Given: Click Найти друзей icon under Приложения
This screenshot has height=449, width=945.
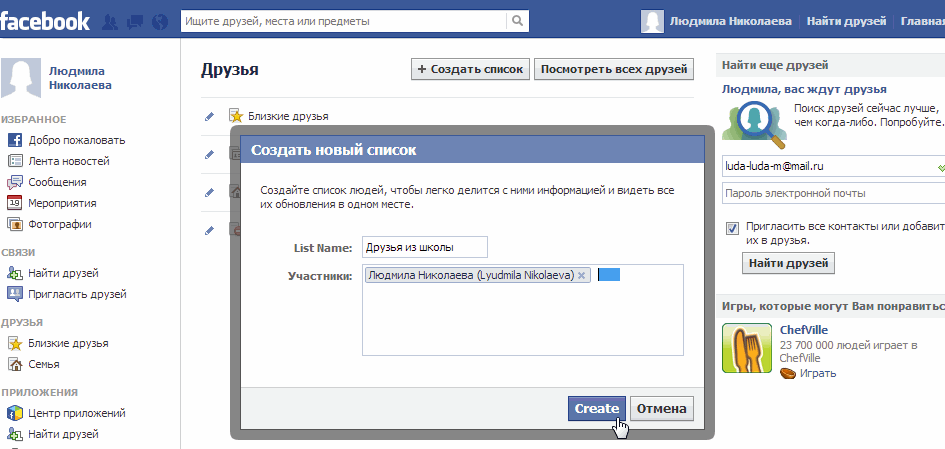Looking at the screenshot, I should [x=14, y=434].
